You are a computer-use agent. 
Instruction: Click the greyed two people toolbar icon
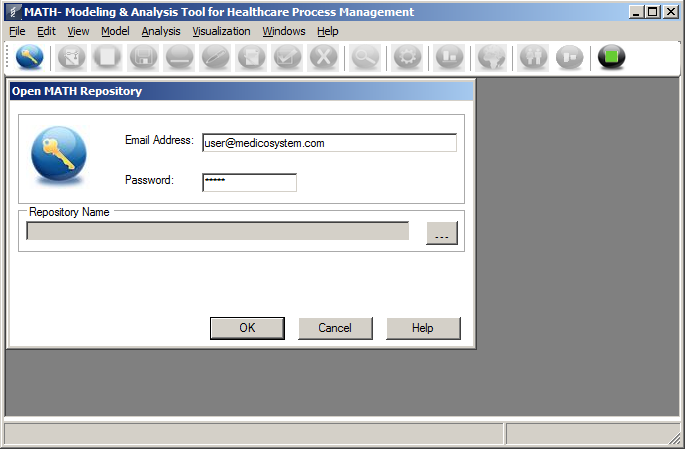[x=533, y=57]
